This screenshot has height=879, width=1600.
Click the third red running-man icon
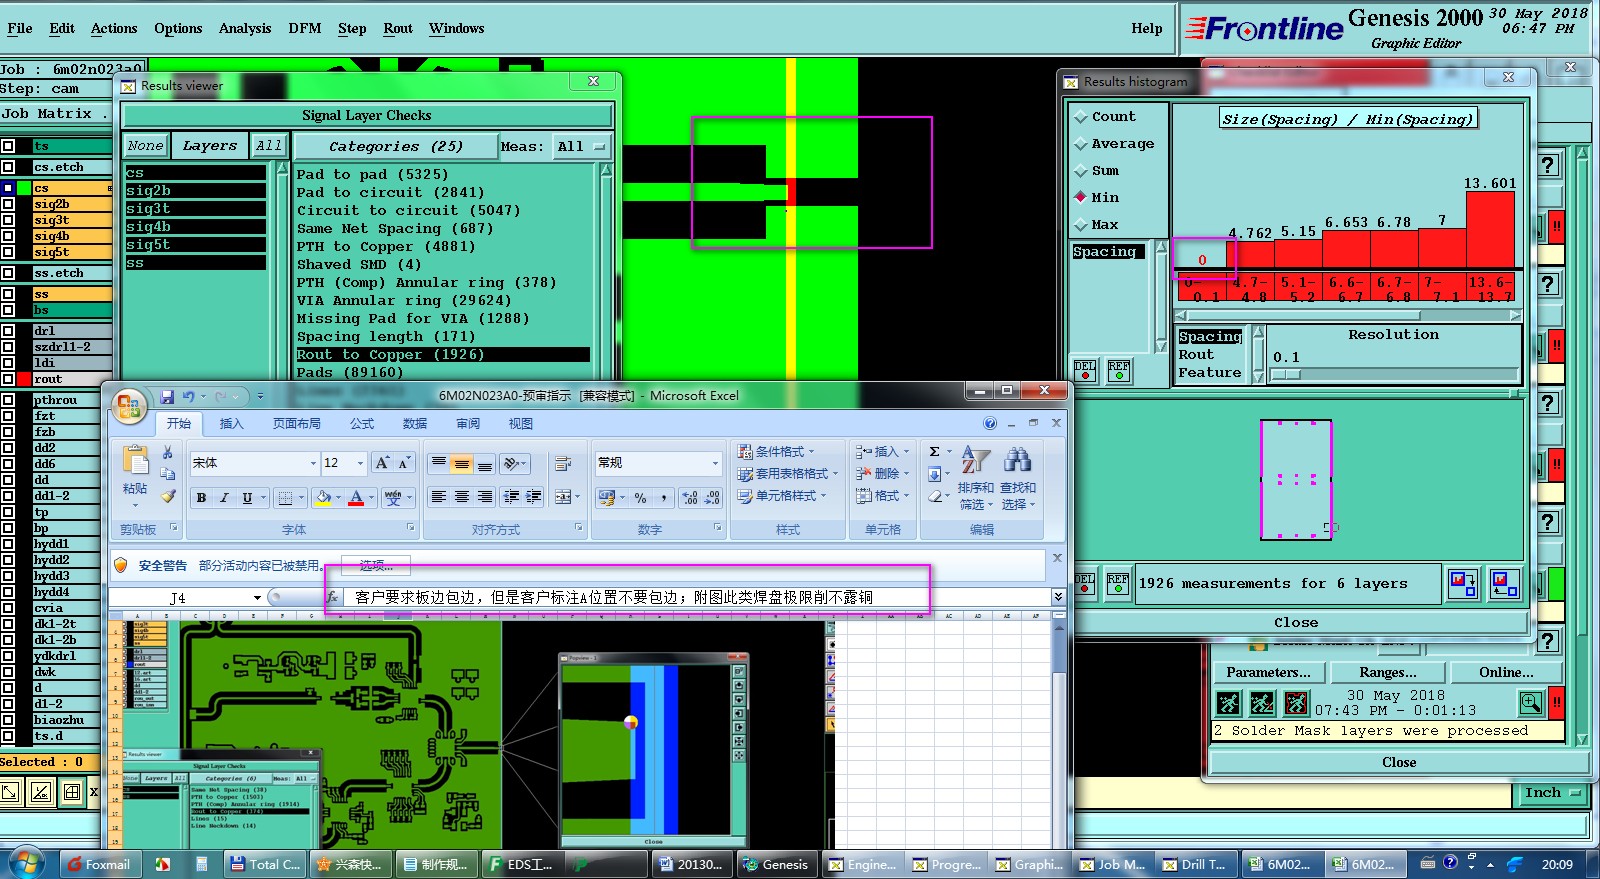[1296, 703]
